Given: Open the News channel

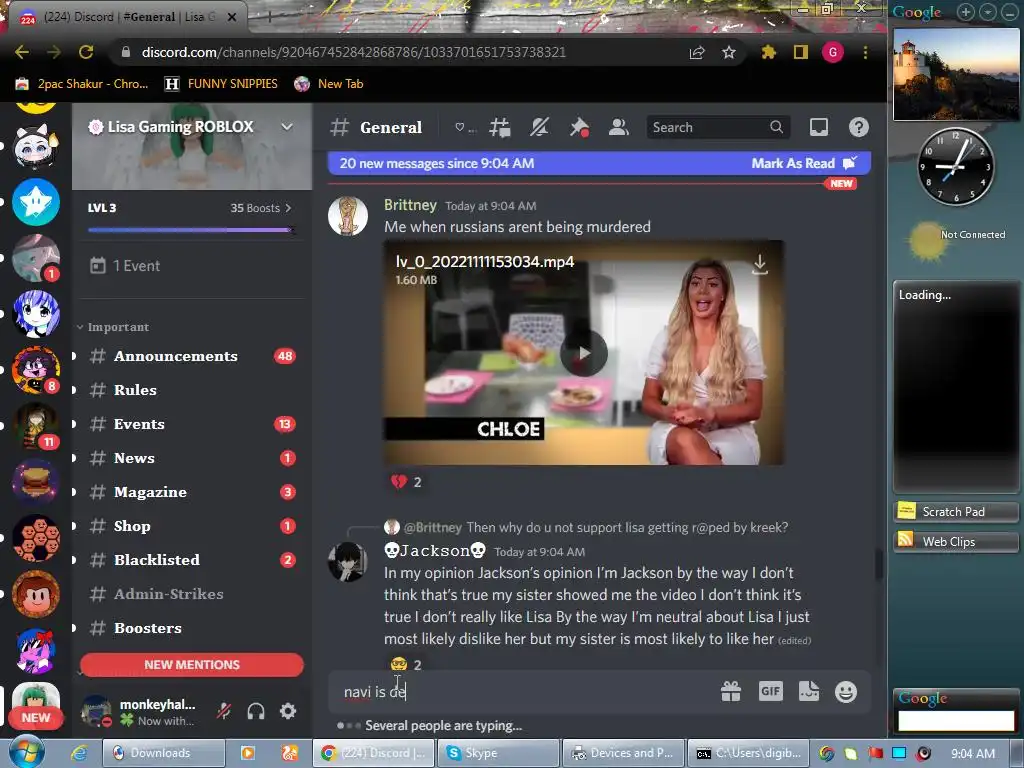Looking at the screenshot, I should pos(189,458).
